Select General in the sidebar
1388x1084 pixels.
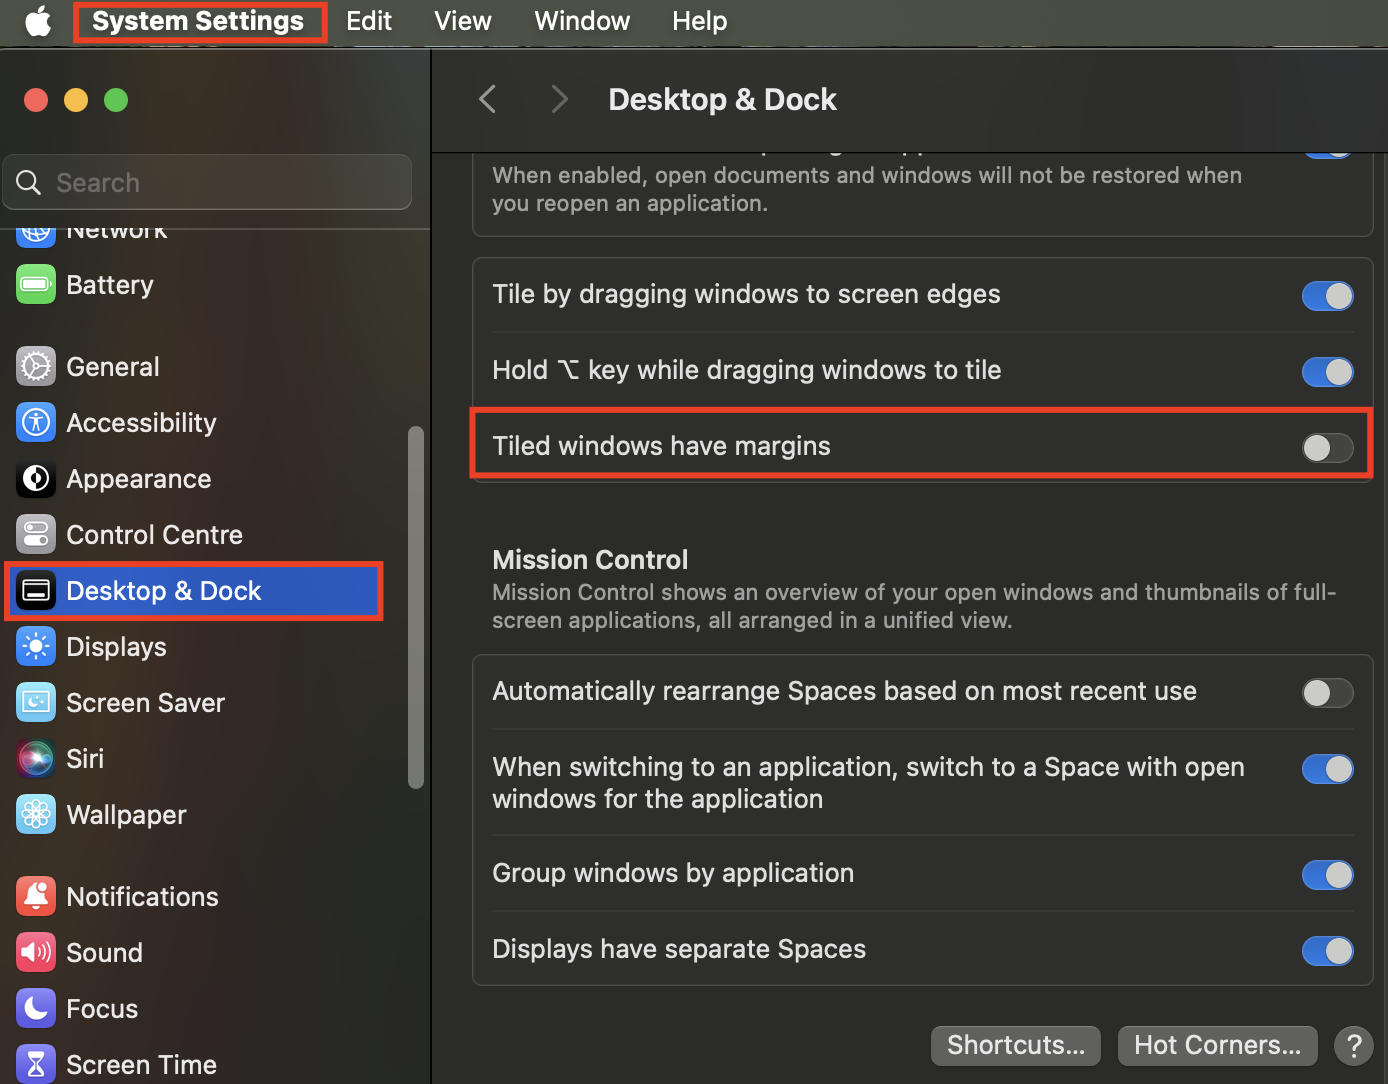coord(194,367)
